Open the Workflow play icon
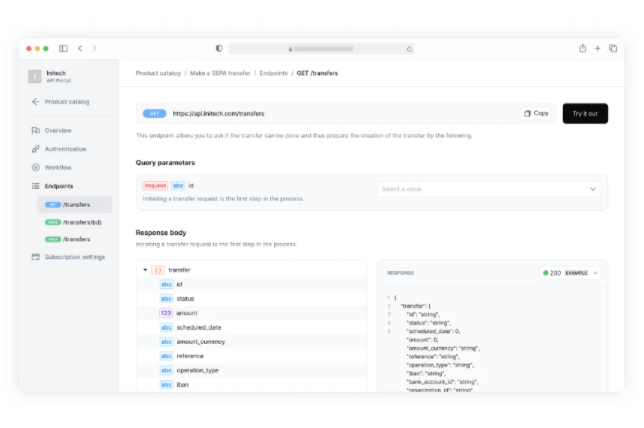Image resolution: width=644 pixels, height=428 pixels. (x=36, y=167)
